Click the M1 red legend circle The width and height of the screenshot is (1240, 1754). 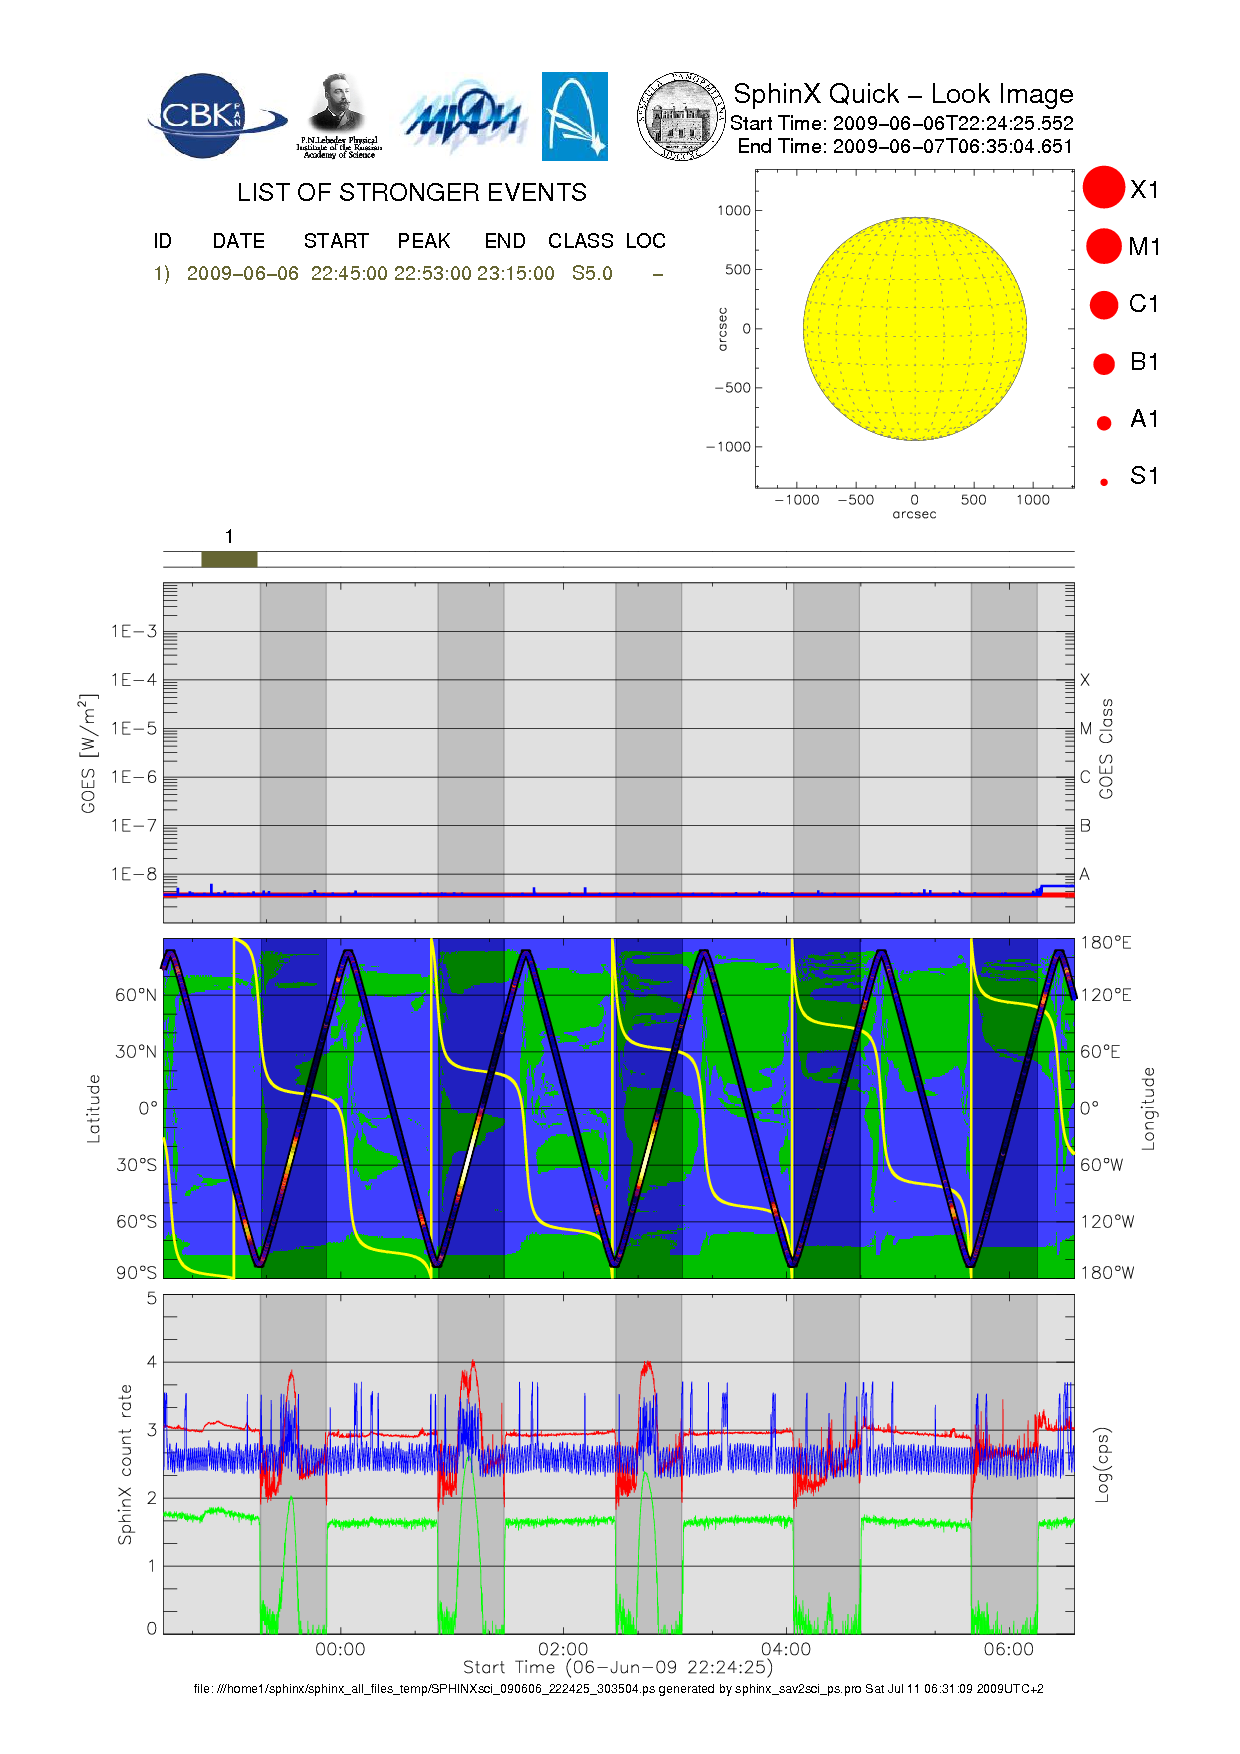(1104, 246)
